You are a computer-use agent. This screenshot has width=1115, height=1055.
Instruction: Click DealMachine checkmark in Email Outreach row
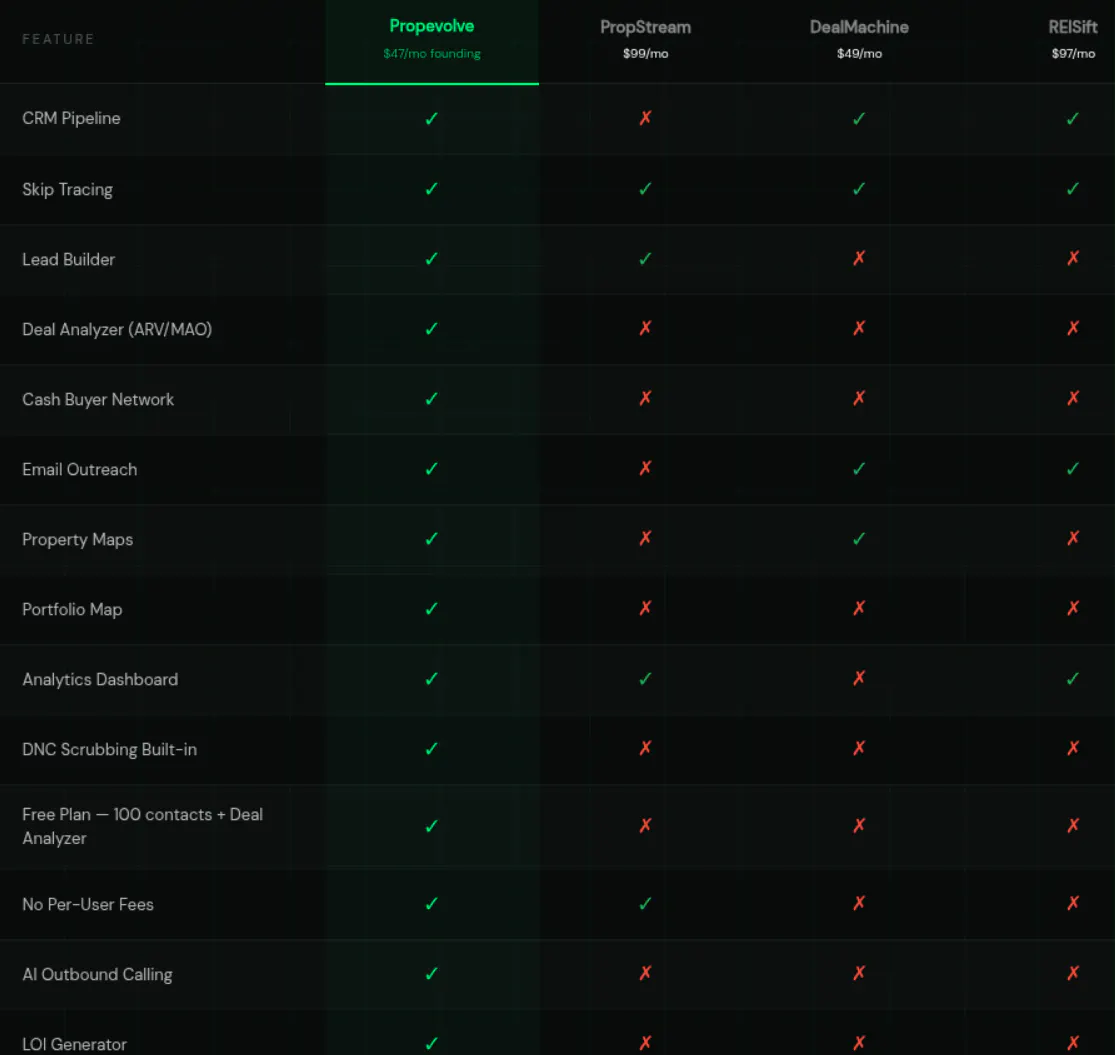(x=859, y=469)
